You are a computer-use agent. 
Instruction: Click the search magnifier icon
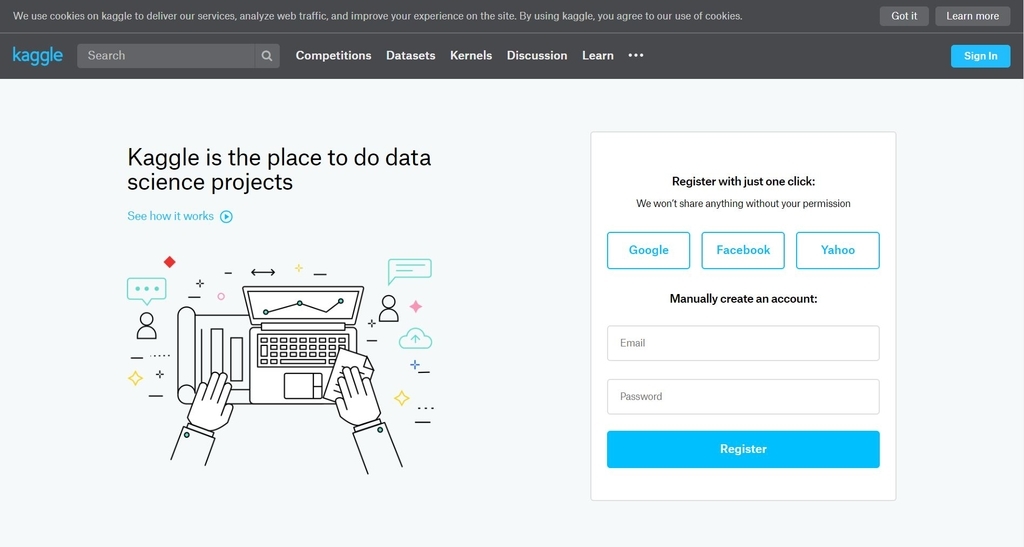(x=267, y=56)
